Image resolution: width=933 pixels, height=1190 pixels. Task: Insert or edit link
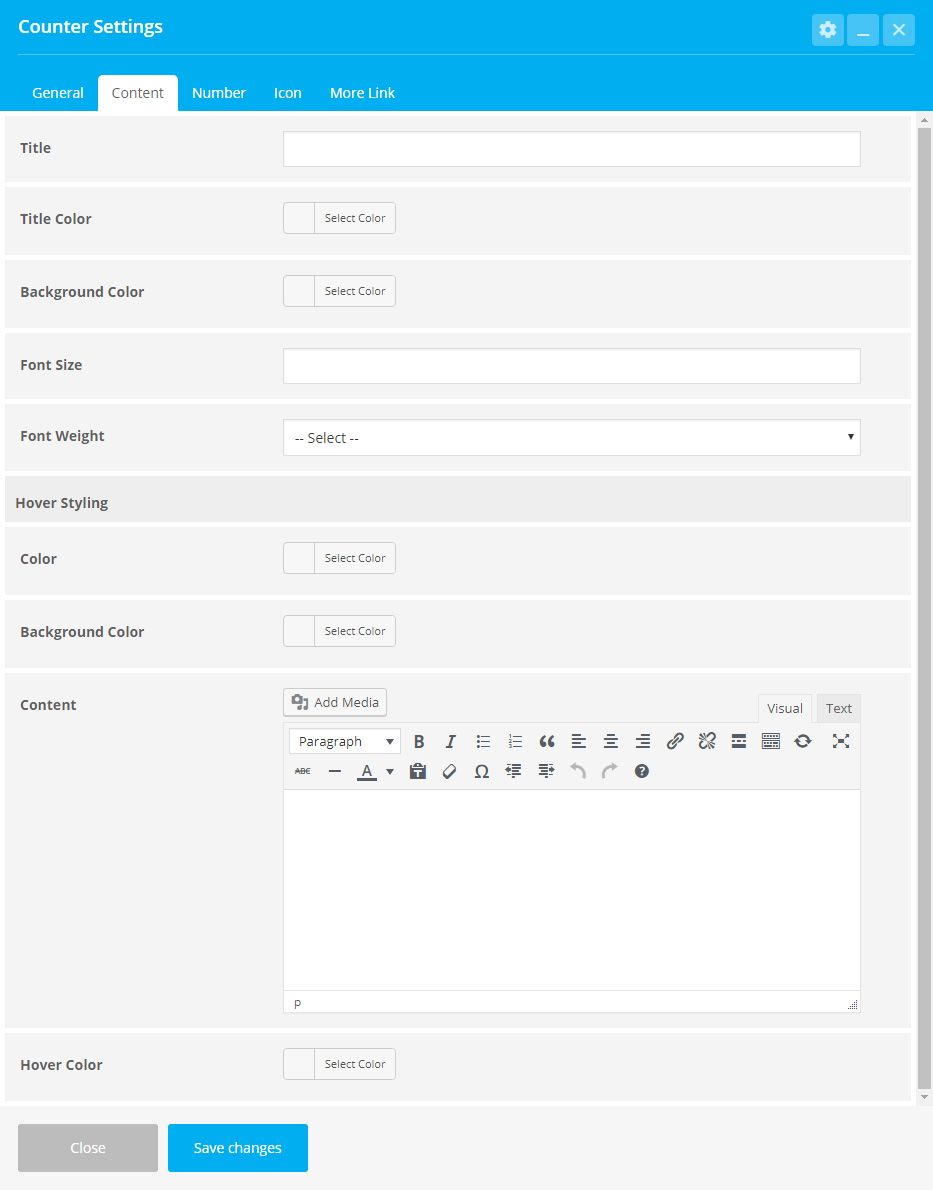pos(675,741)
